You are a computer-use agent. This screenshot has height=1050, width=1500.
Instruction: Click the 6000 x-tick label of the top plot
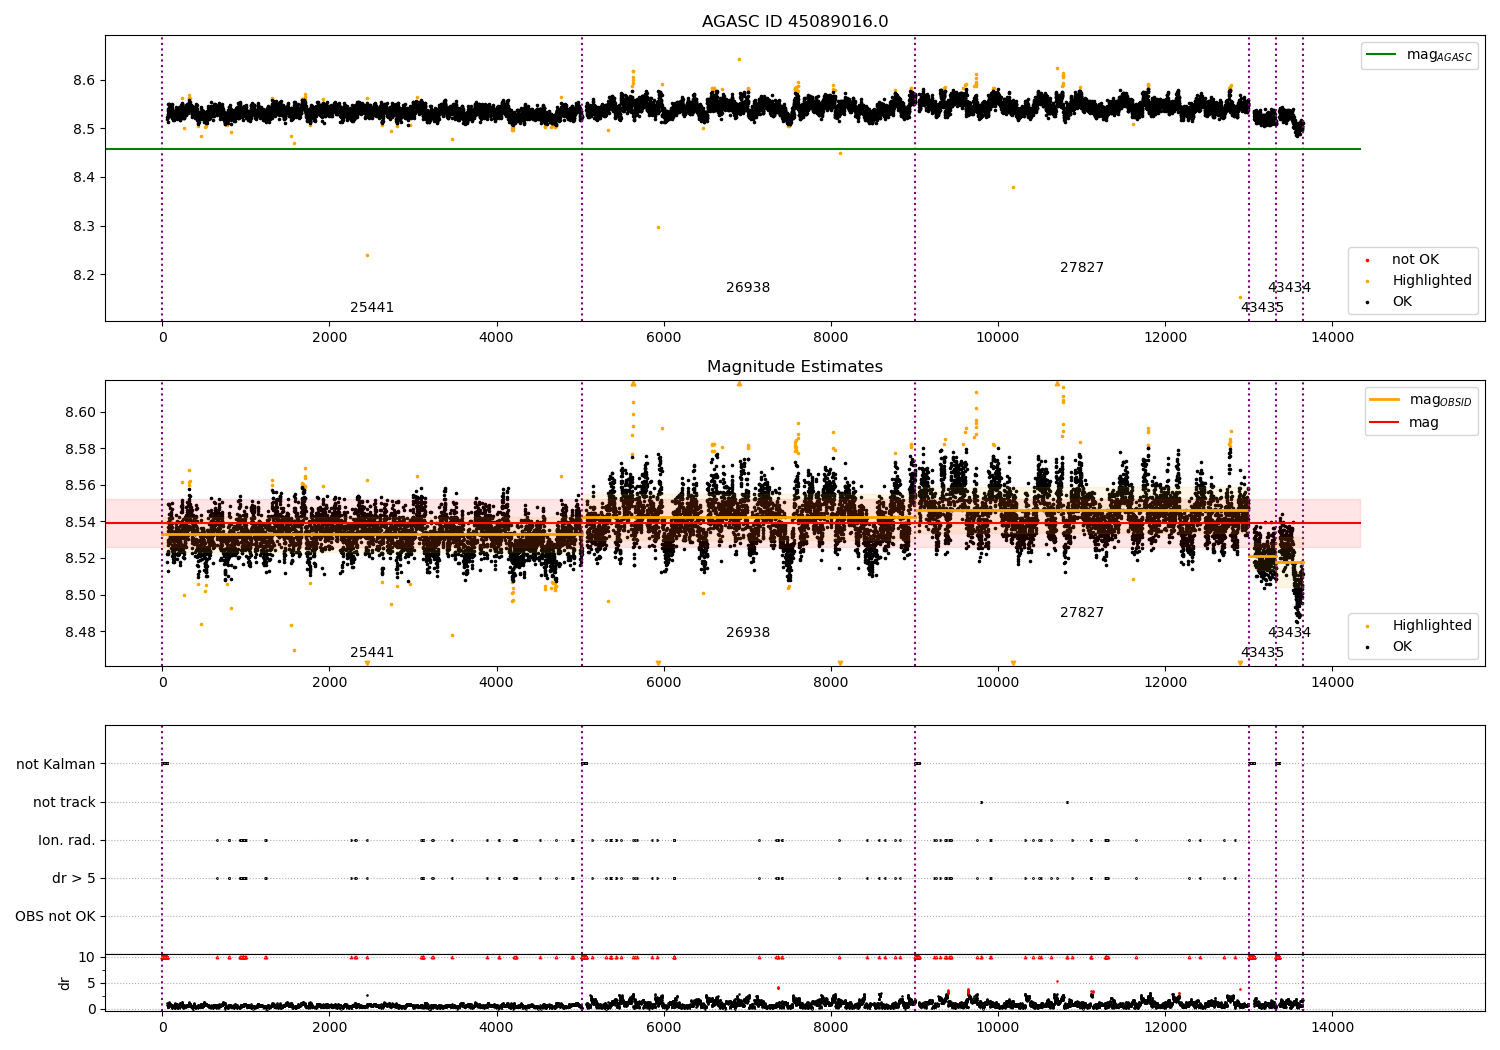pos(664,337)
